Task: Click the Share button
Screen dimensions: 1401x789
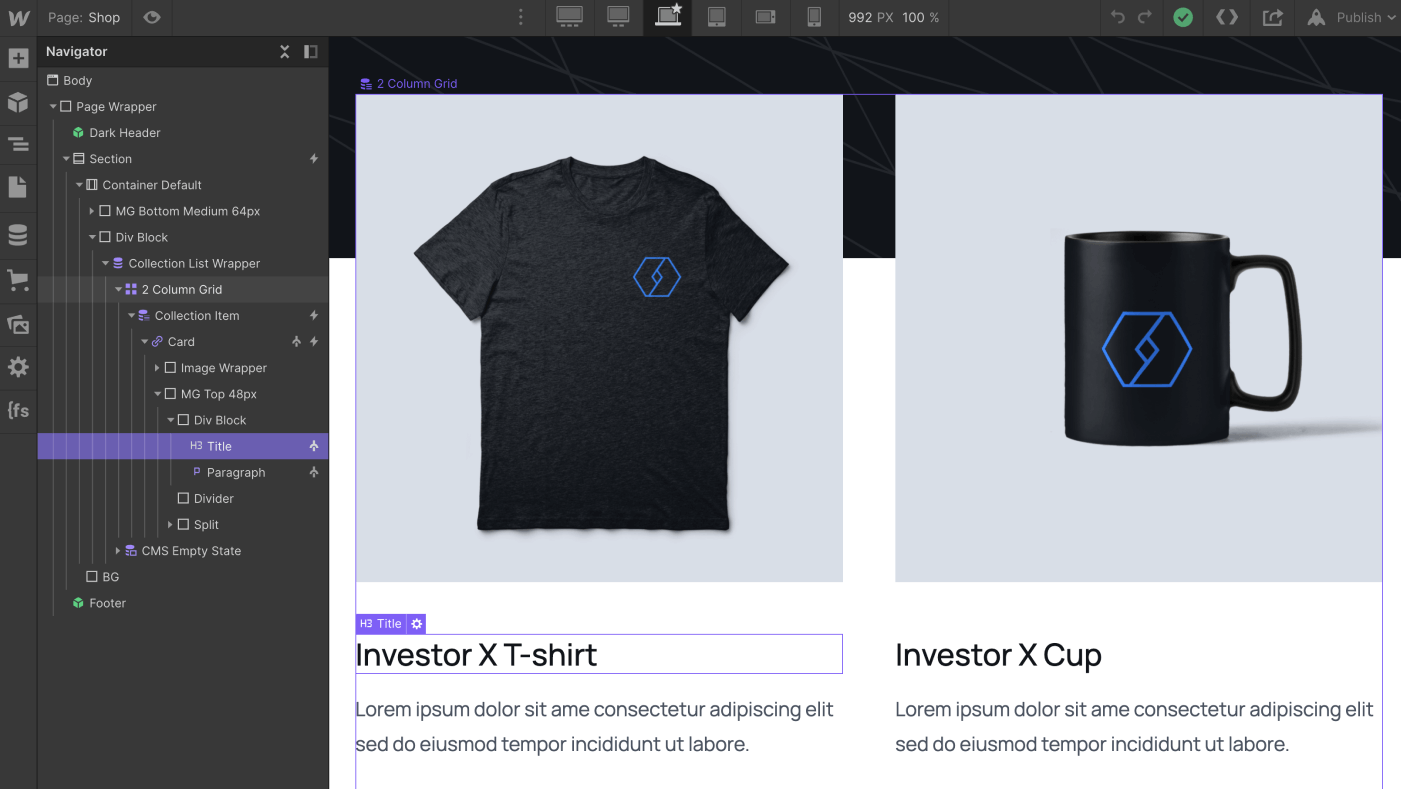Action: (x=1272, y=17)
